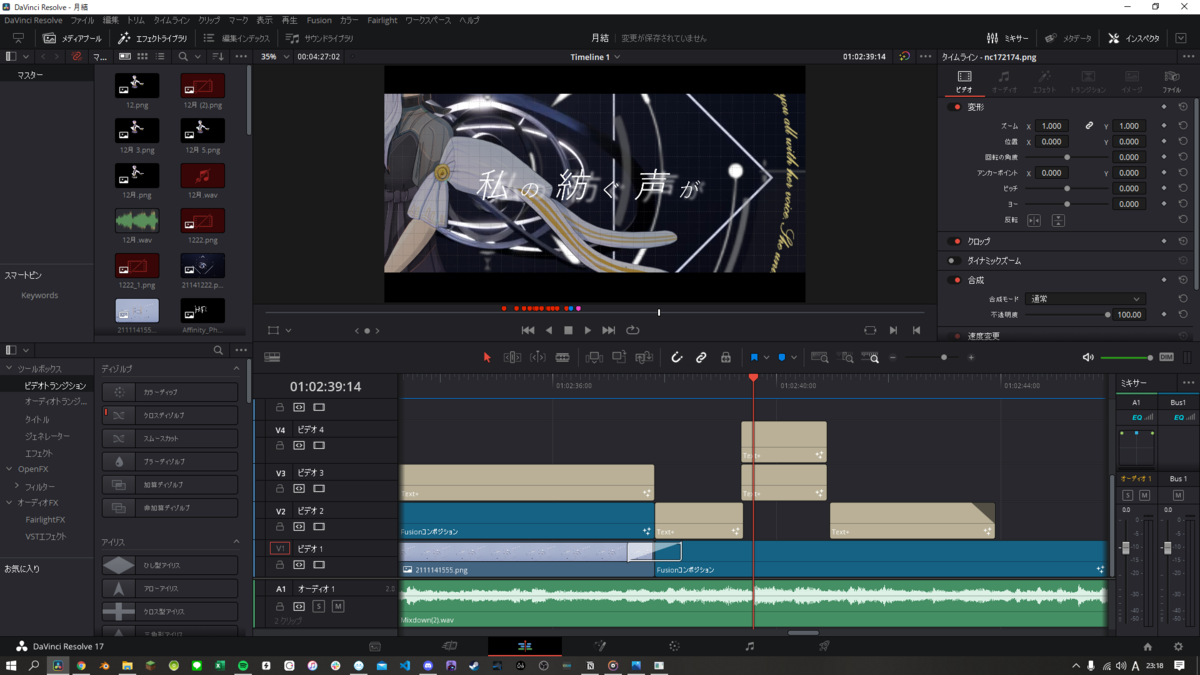Play the timeline in reverse
Viewport: 1200px width, 675px height.
tap(548, 330)
